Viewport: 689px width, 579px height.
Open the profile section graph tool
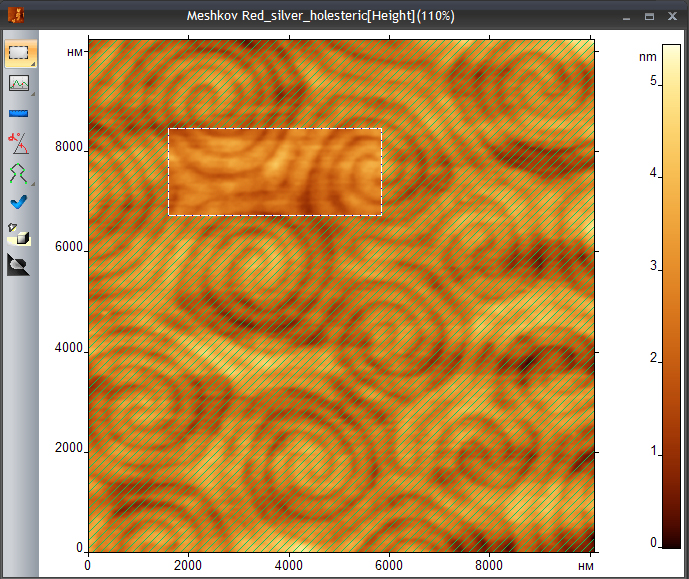tap(19, 83)
